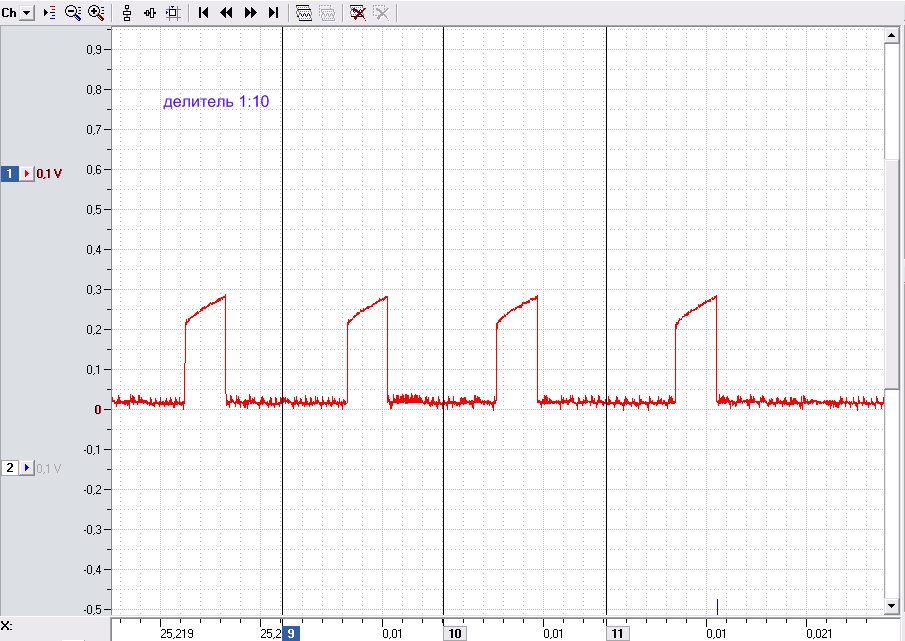905x641 pixels.
Task: Click the vertical scrollbar up arrow
Action: pyautogui.click(x=891, y=36)
